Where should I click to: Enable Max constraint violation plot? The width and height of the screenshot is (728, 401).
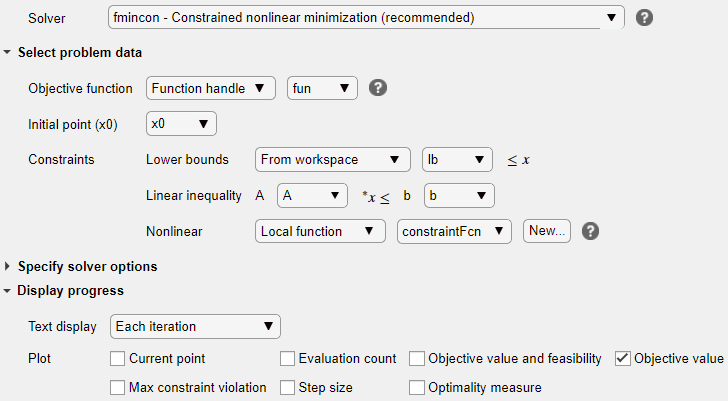[x=120, y=387]
